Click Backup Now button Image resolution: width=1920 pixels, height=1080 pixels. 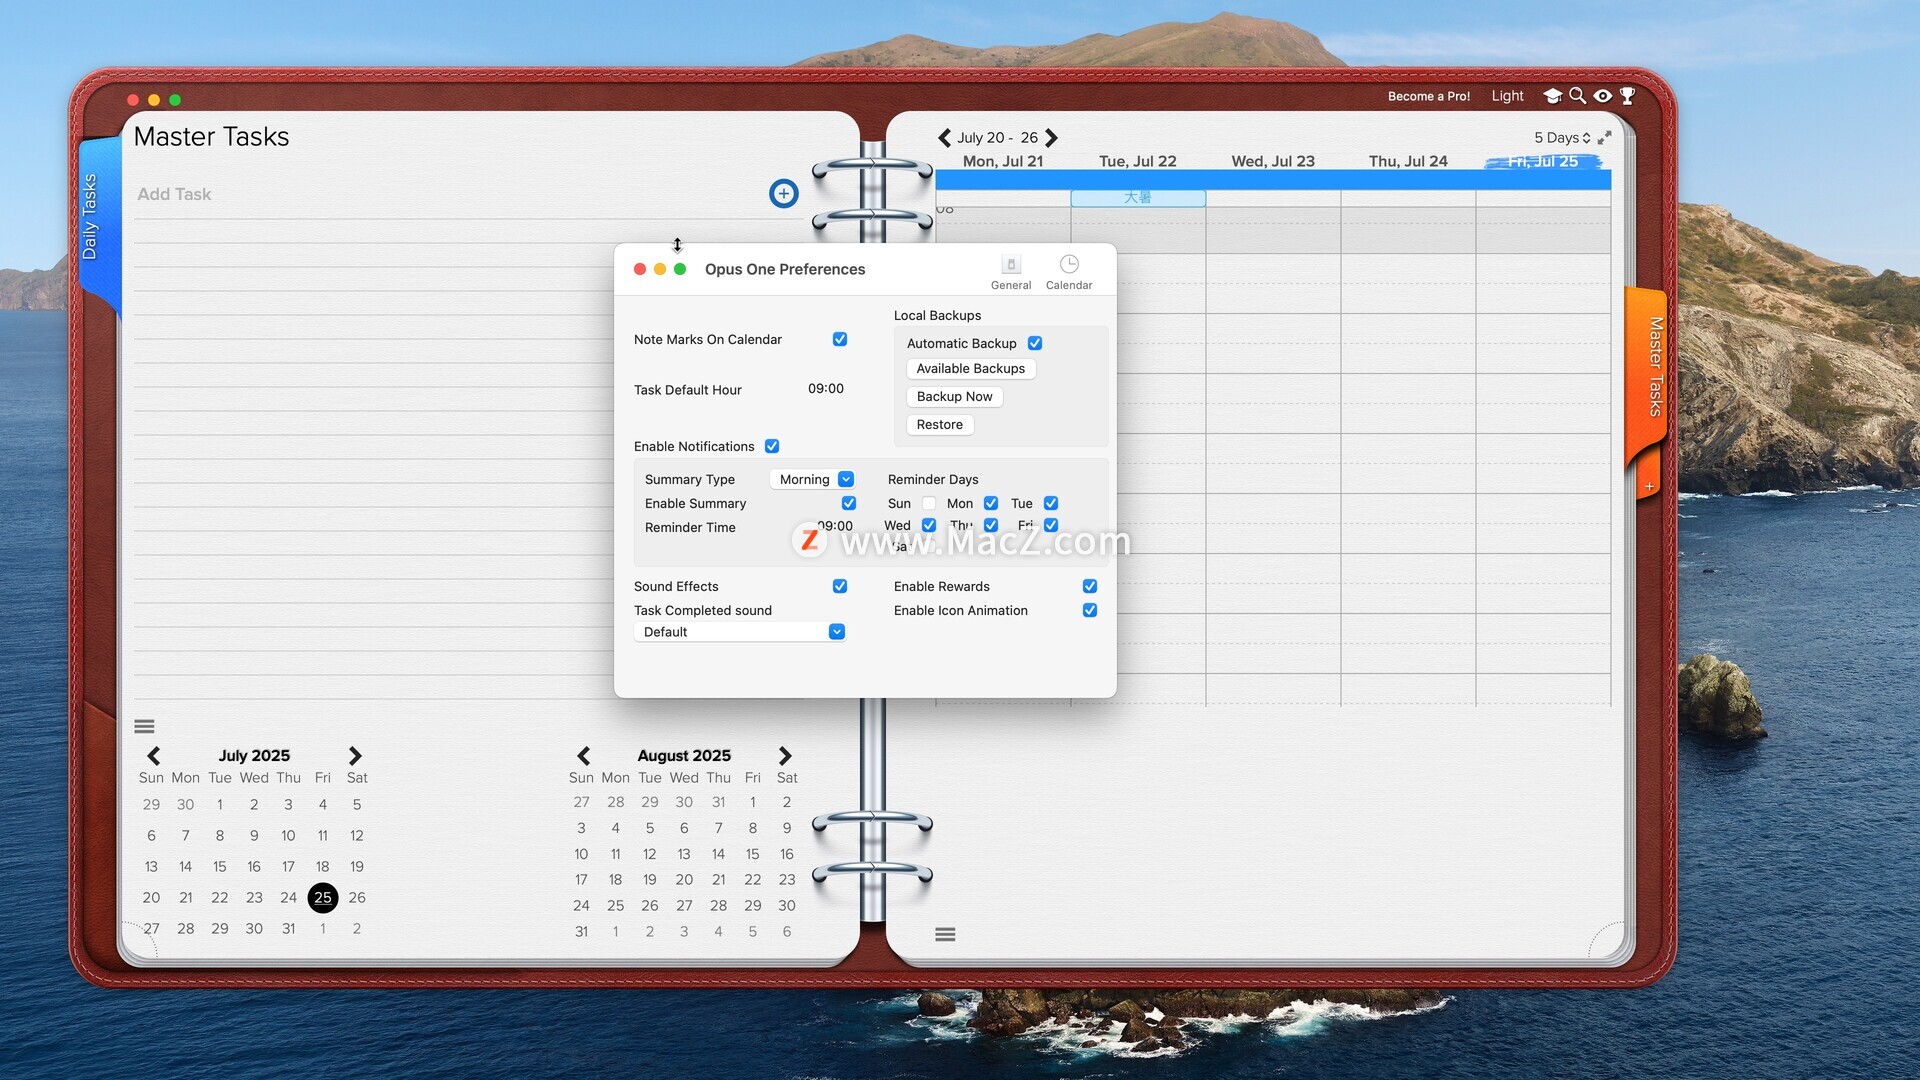tap(955, 397)
